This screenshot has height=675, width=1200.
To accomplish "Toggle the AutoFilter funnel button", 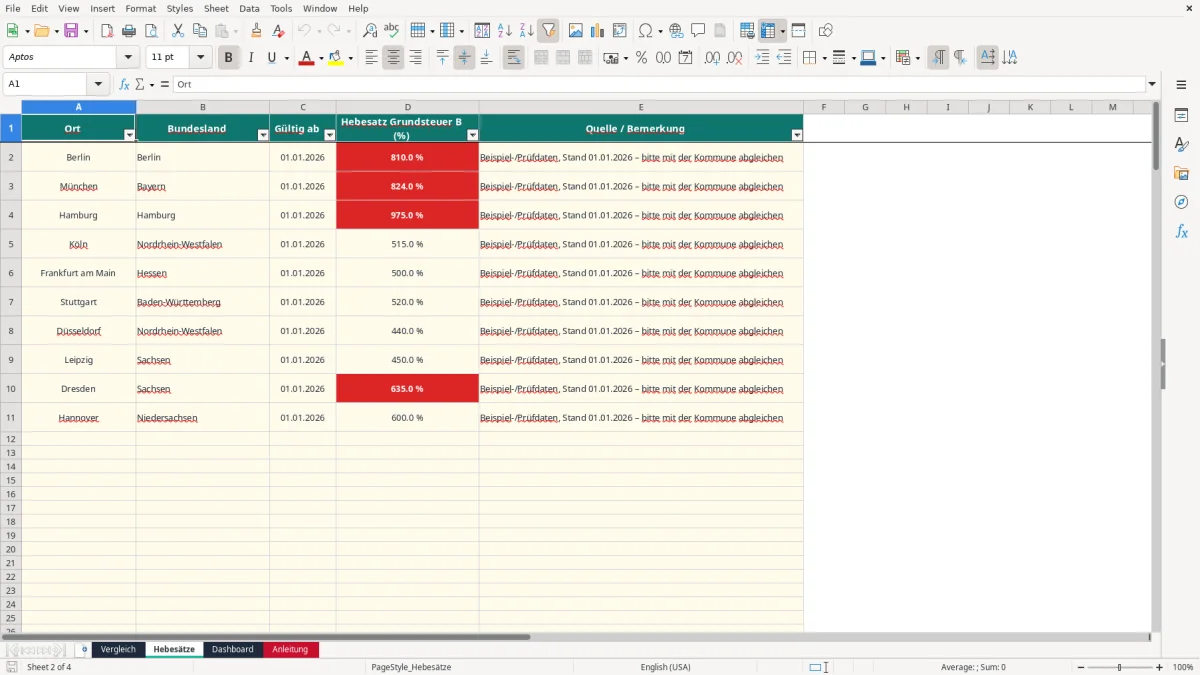I will tap(549, 31).
